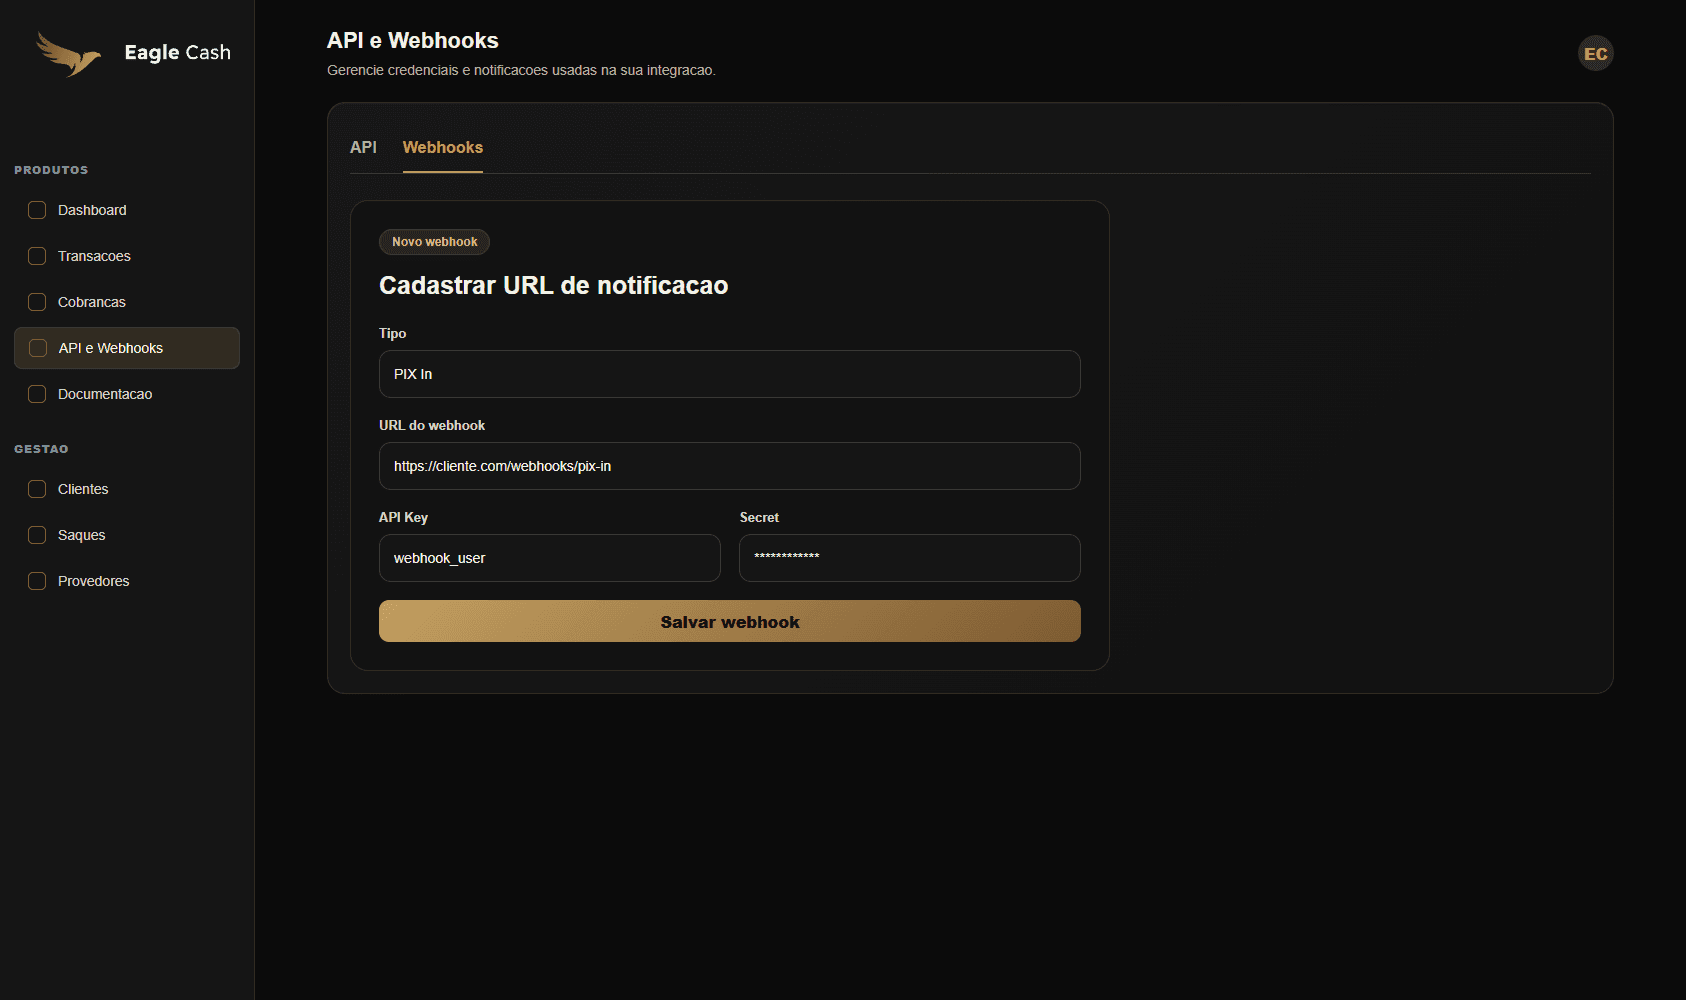Click the Documentacao sidebar icon
The width and height of the screenshot is (1686, 1000).
click(x=37, y=394)
